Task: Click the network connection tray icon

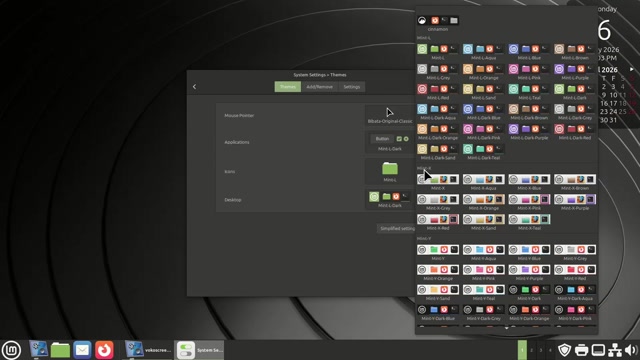Action: 614,350
